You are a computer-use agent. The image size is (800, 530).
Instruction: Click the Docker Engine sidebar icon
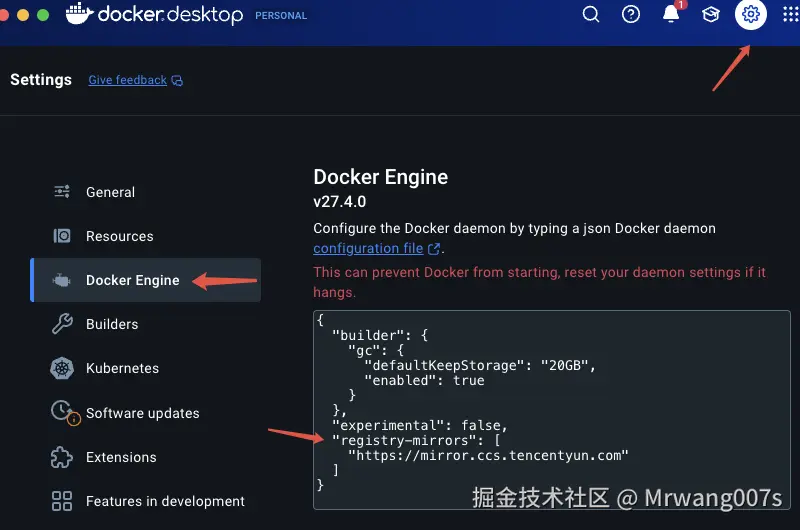(x=62, y=280)
